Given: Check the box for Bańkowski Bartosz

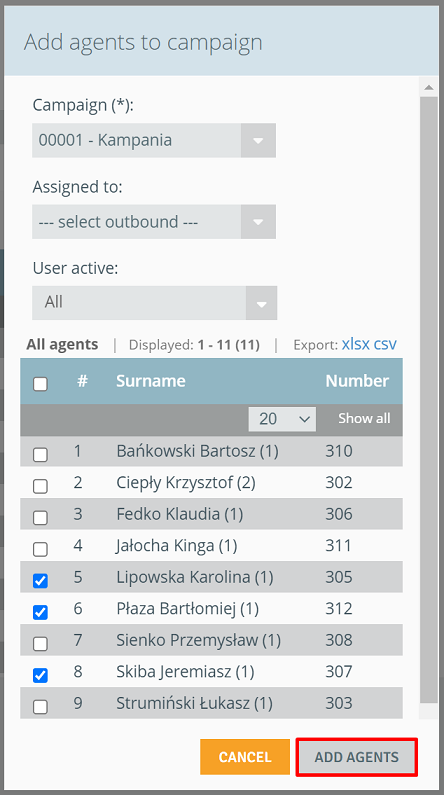Looking at the screenshot, I should (x=41, y=454).
